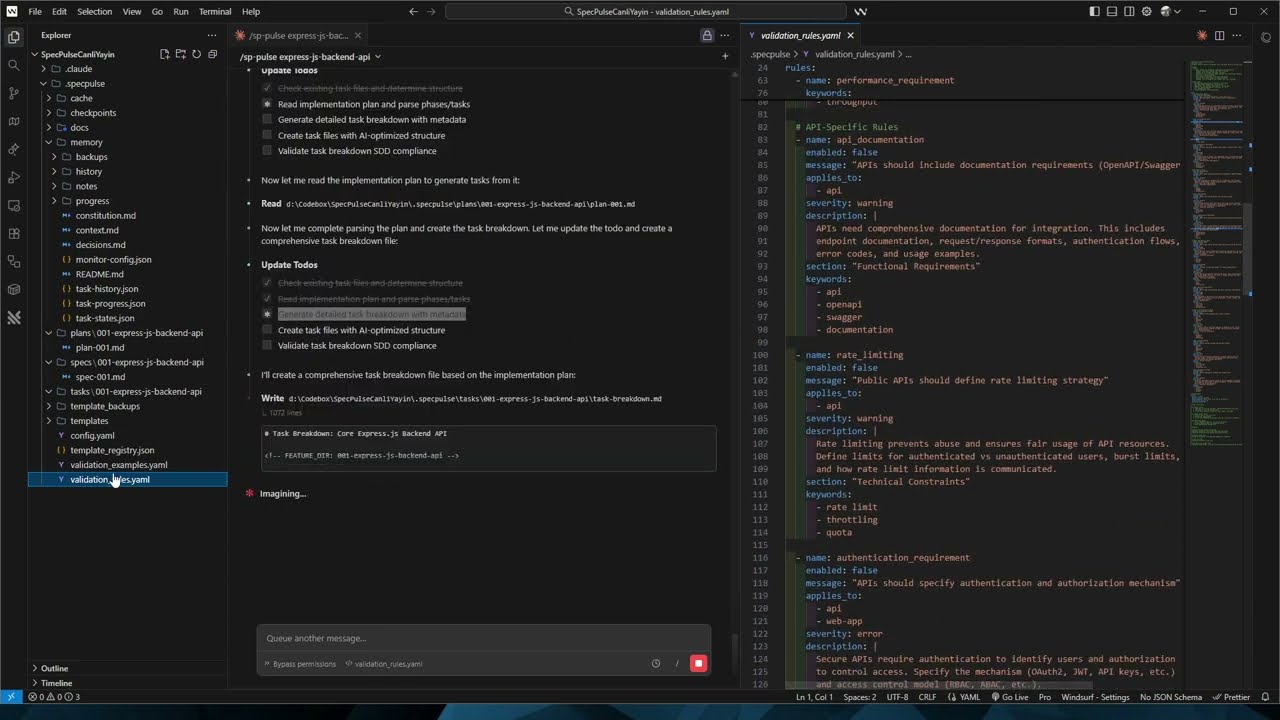Expand the Outline section
Viewport: 1280px width, 720px height.
55,668
